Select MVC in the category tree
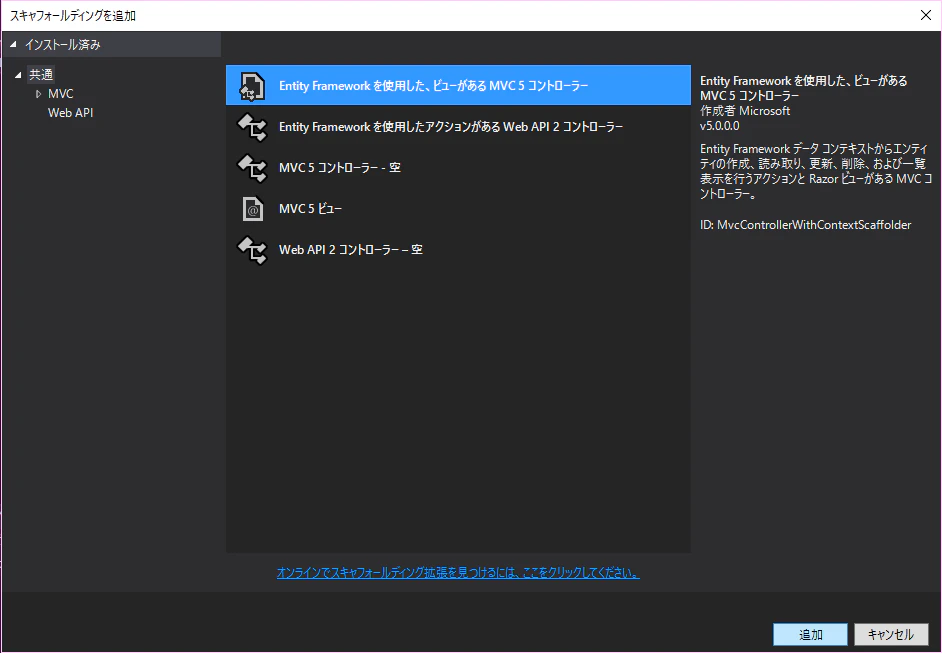 click(61, 94)
